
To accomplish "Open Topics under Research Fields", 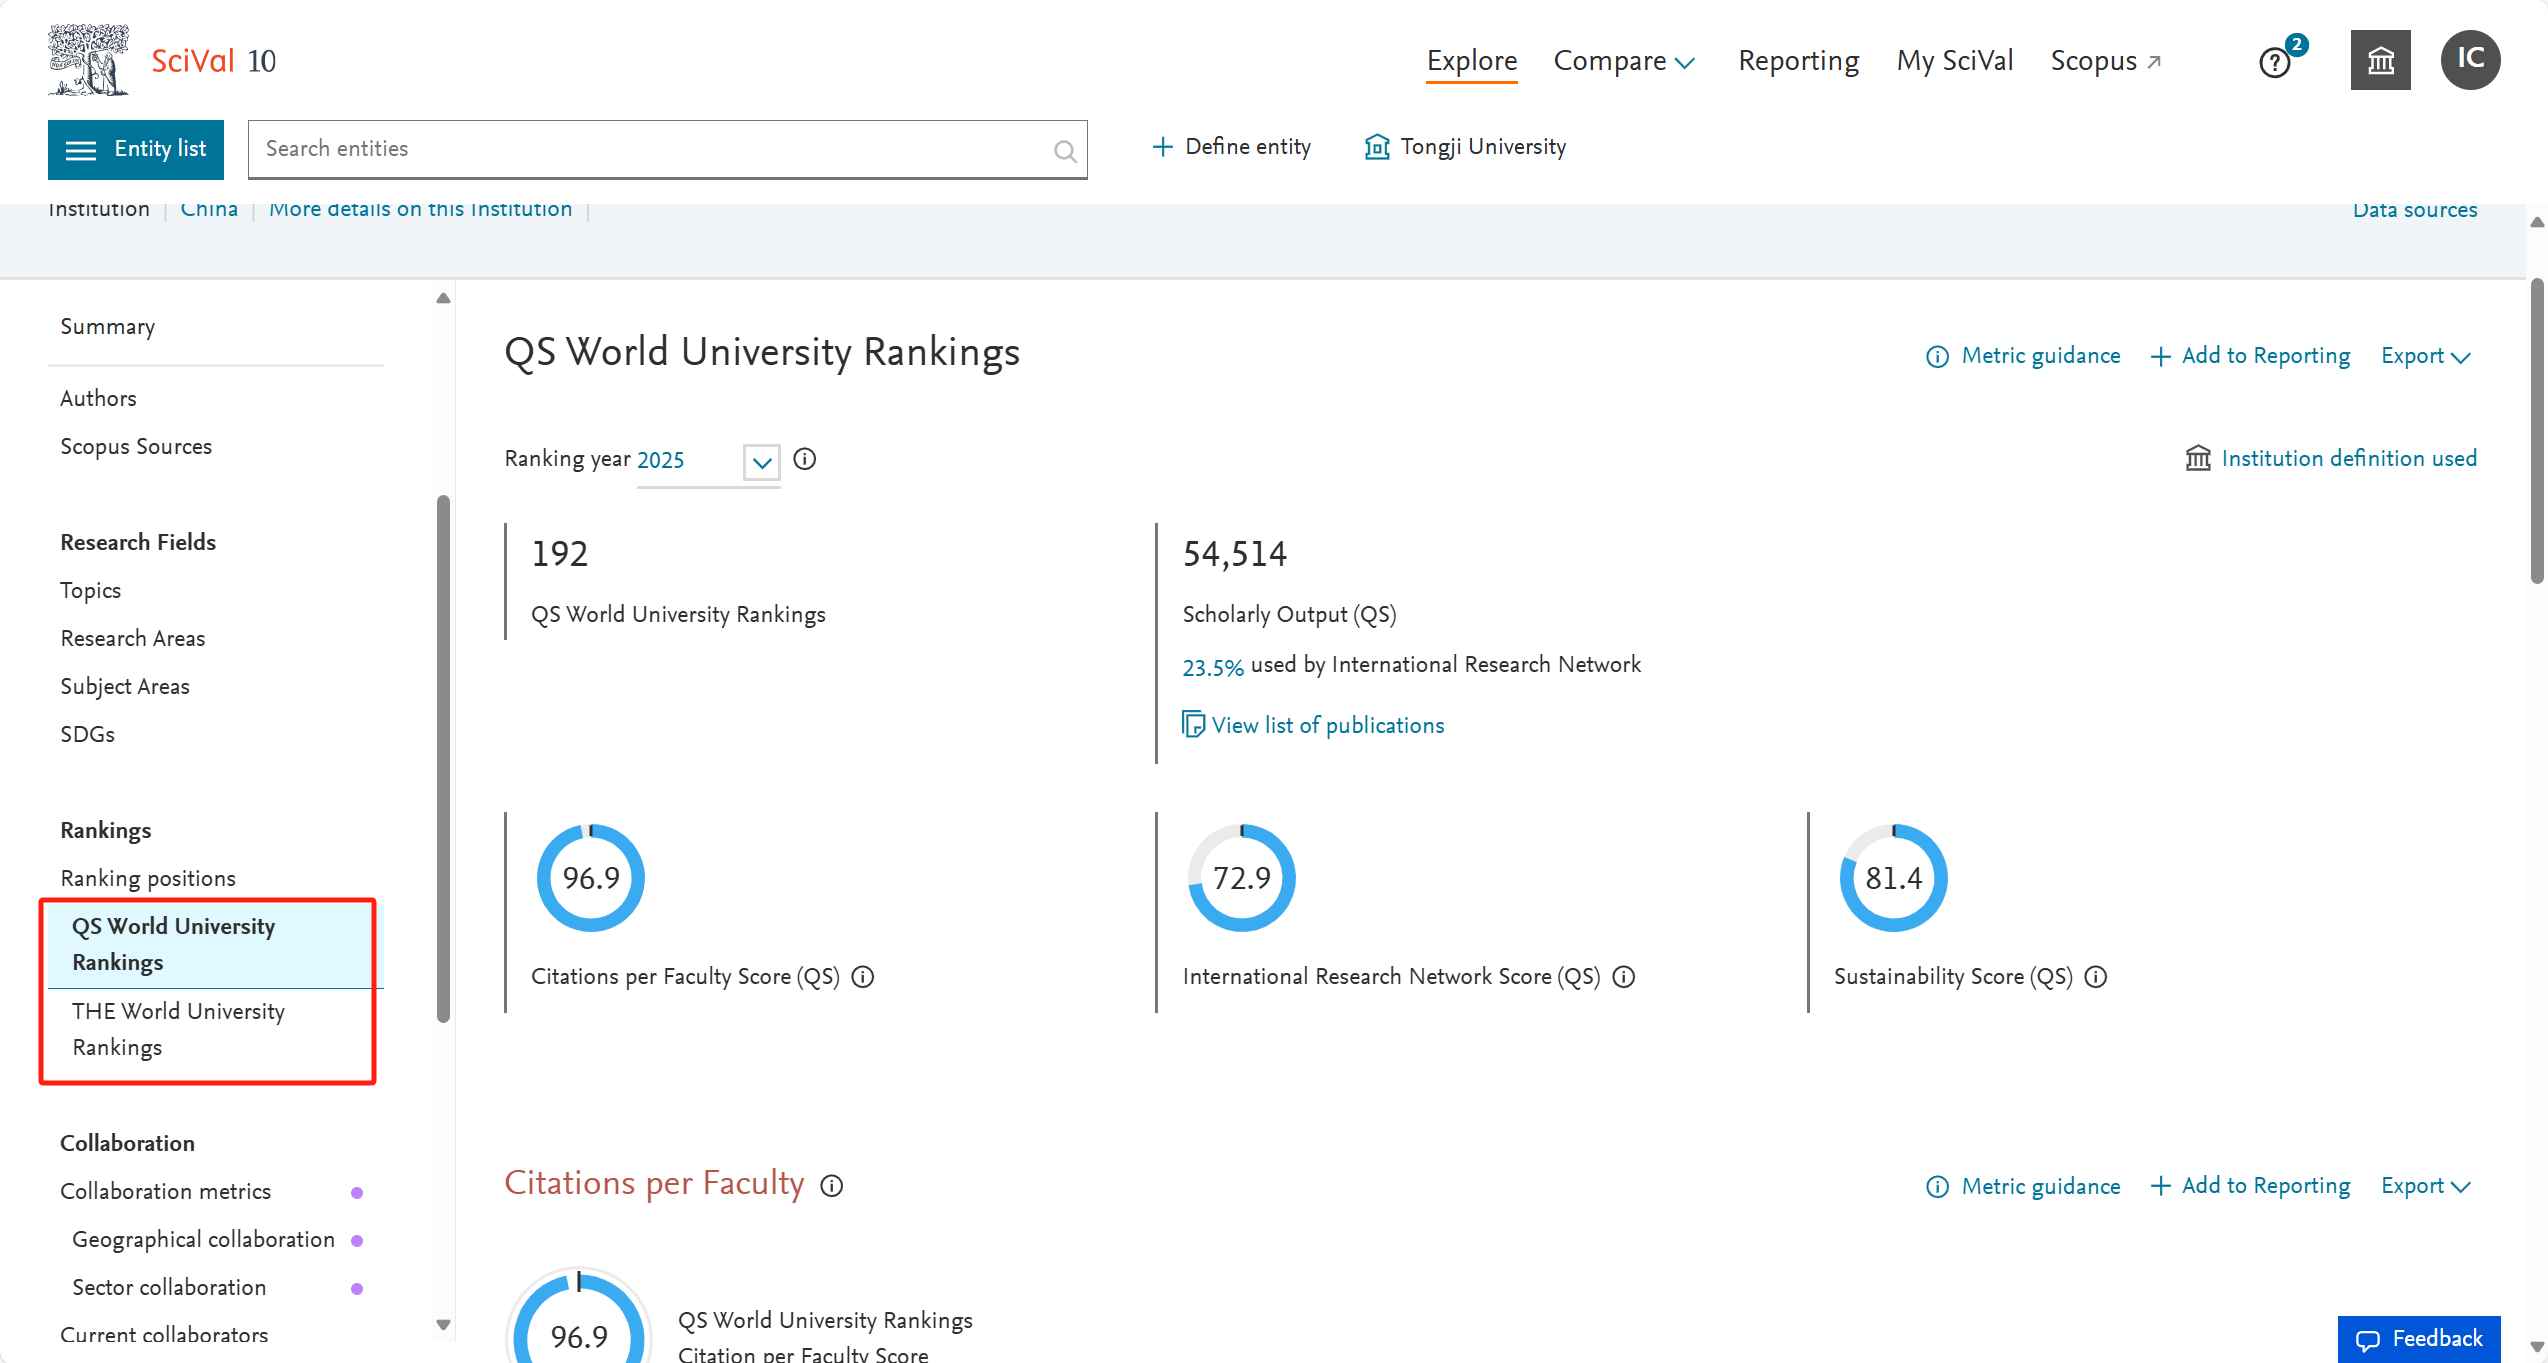I will 90,590.
